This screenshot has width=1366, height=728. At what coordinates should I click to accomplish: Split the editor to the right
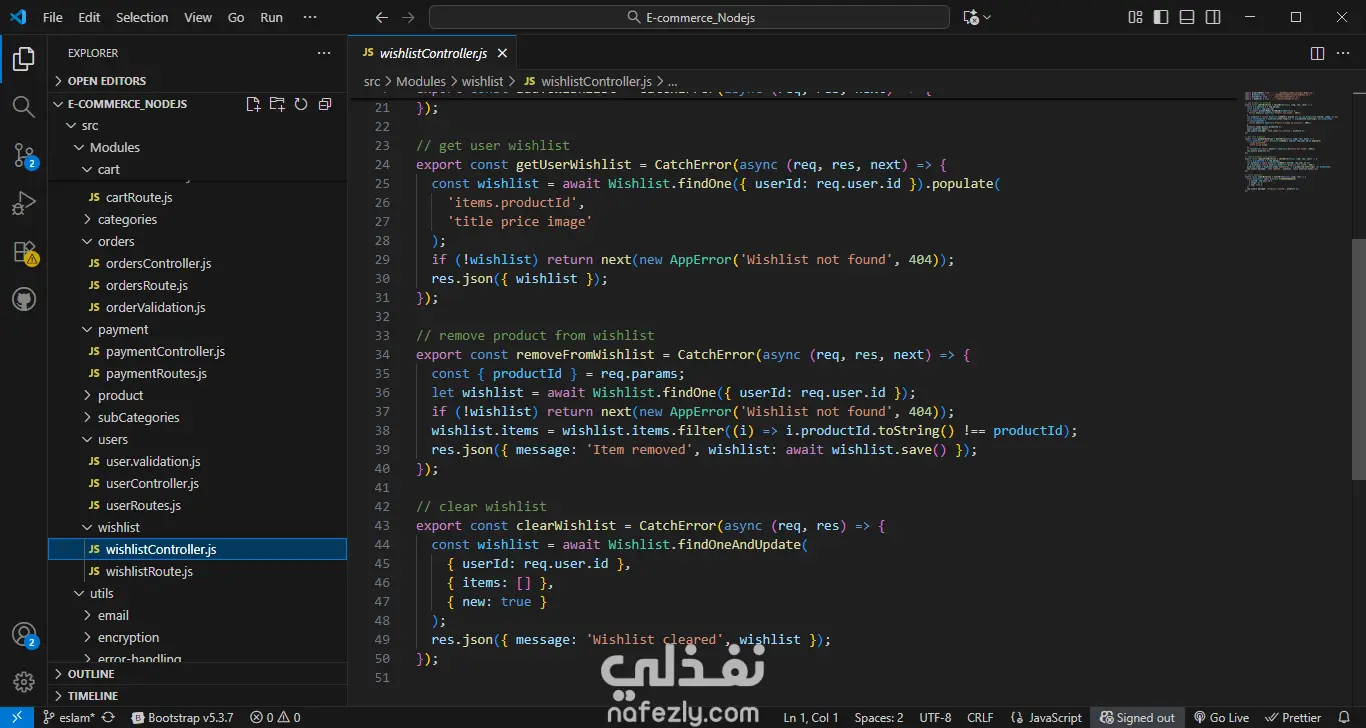(1317, 53)
